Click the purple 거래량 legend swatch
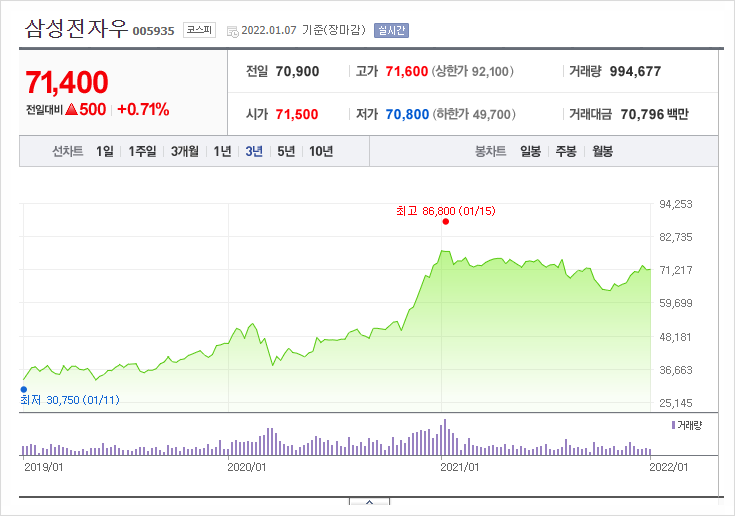Viewport: 735px width, 516px height. coord(673,425)
